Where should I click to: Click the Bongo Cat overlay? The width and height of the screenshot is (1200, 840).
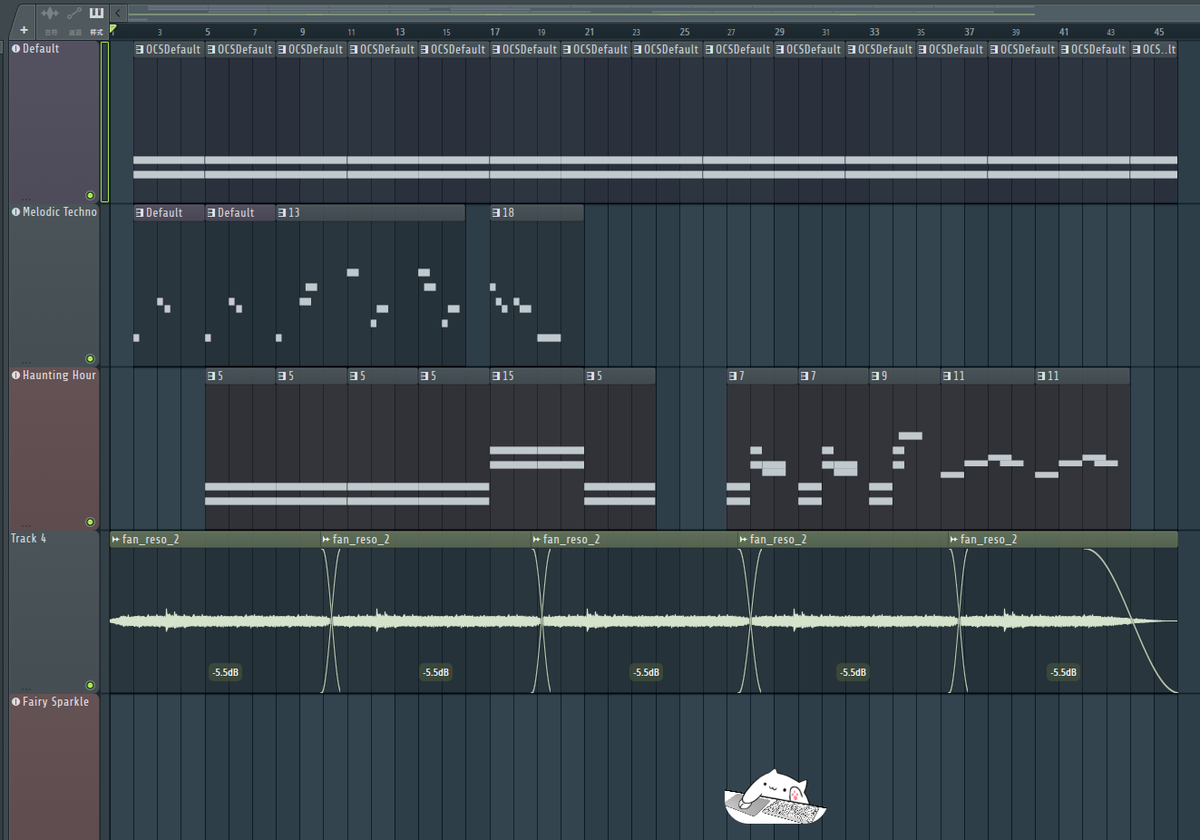coord(776,796)
